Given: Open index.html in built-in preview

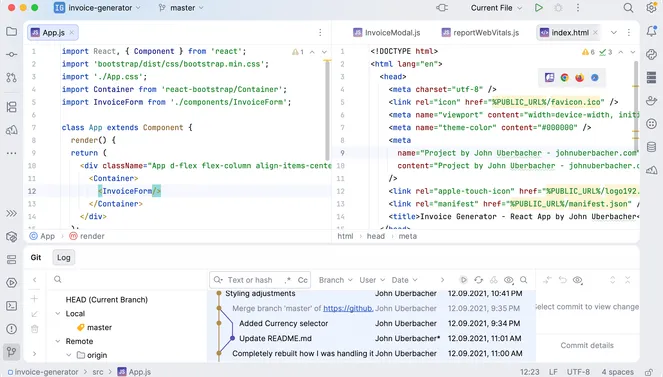Looking at the screenshot, I should (549, 77).
